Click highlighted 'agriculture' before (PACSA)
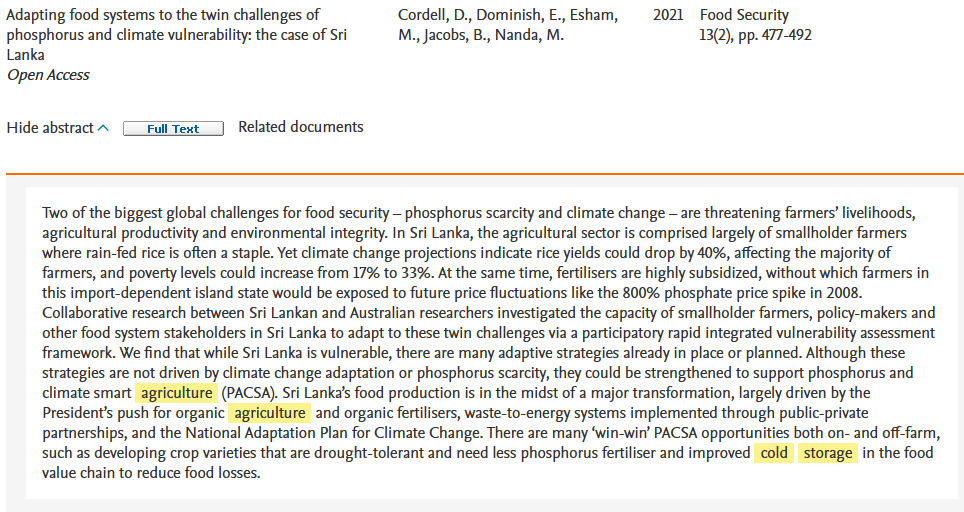 [x=176, y=393]
